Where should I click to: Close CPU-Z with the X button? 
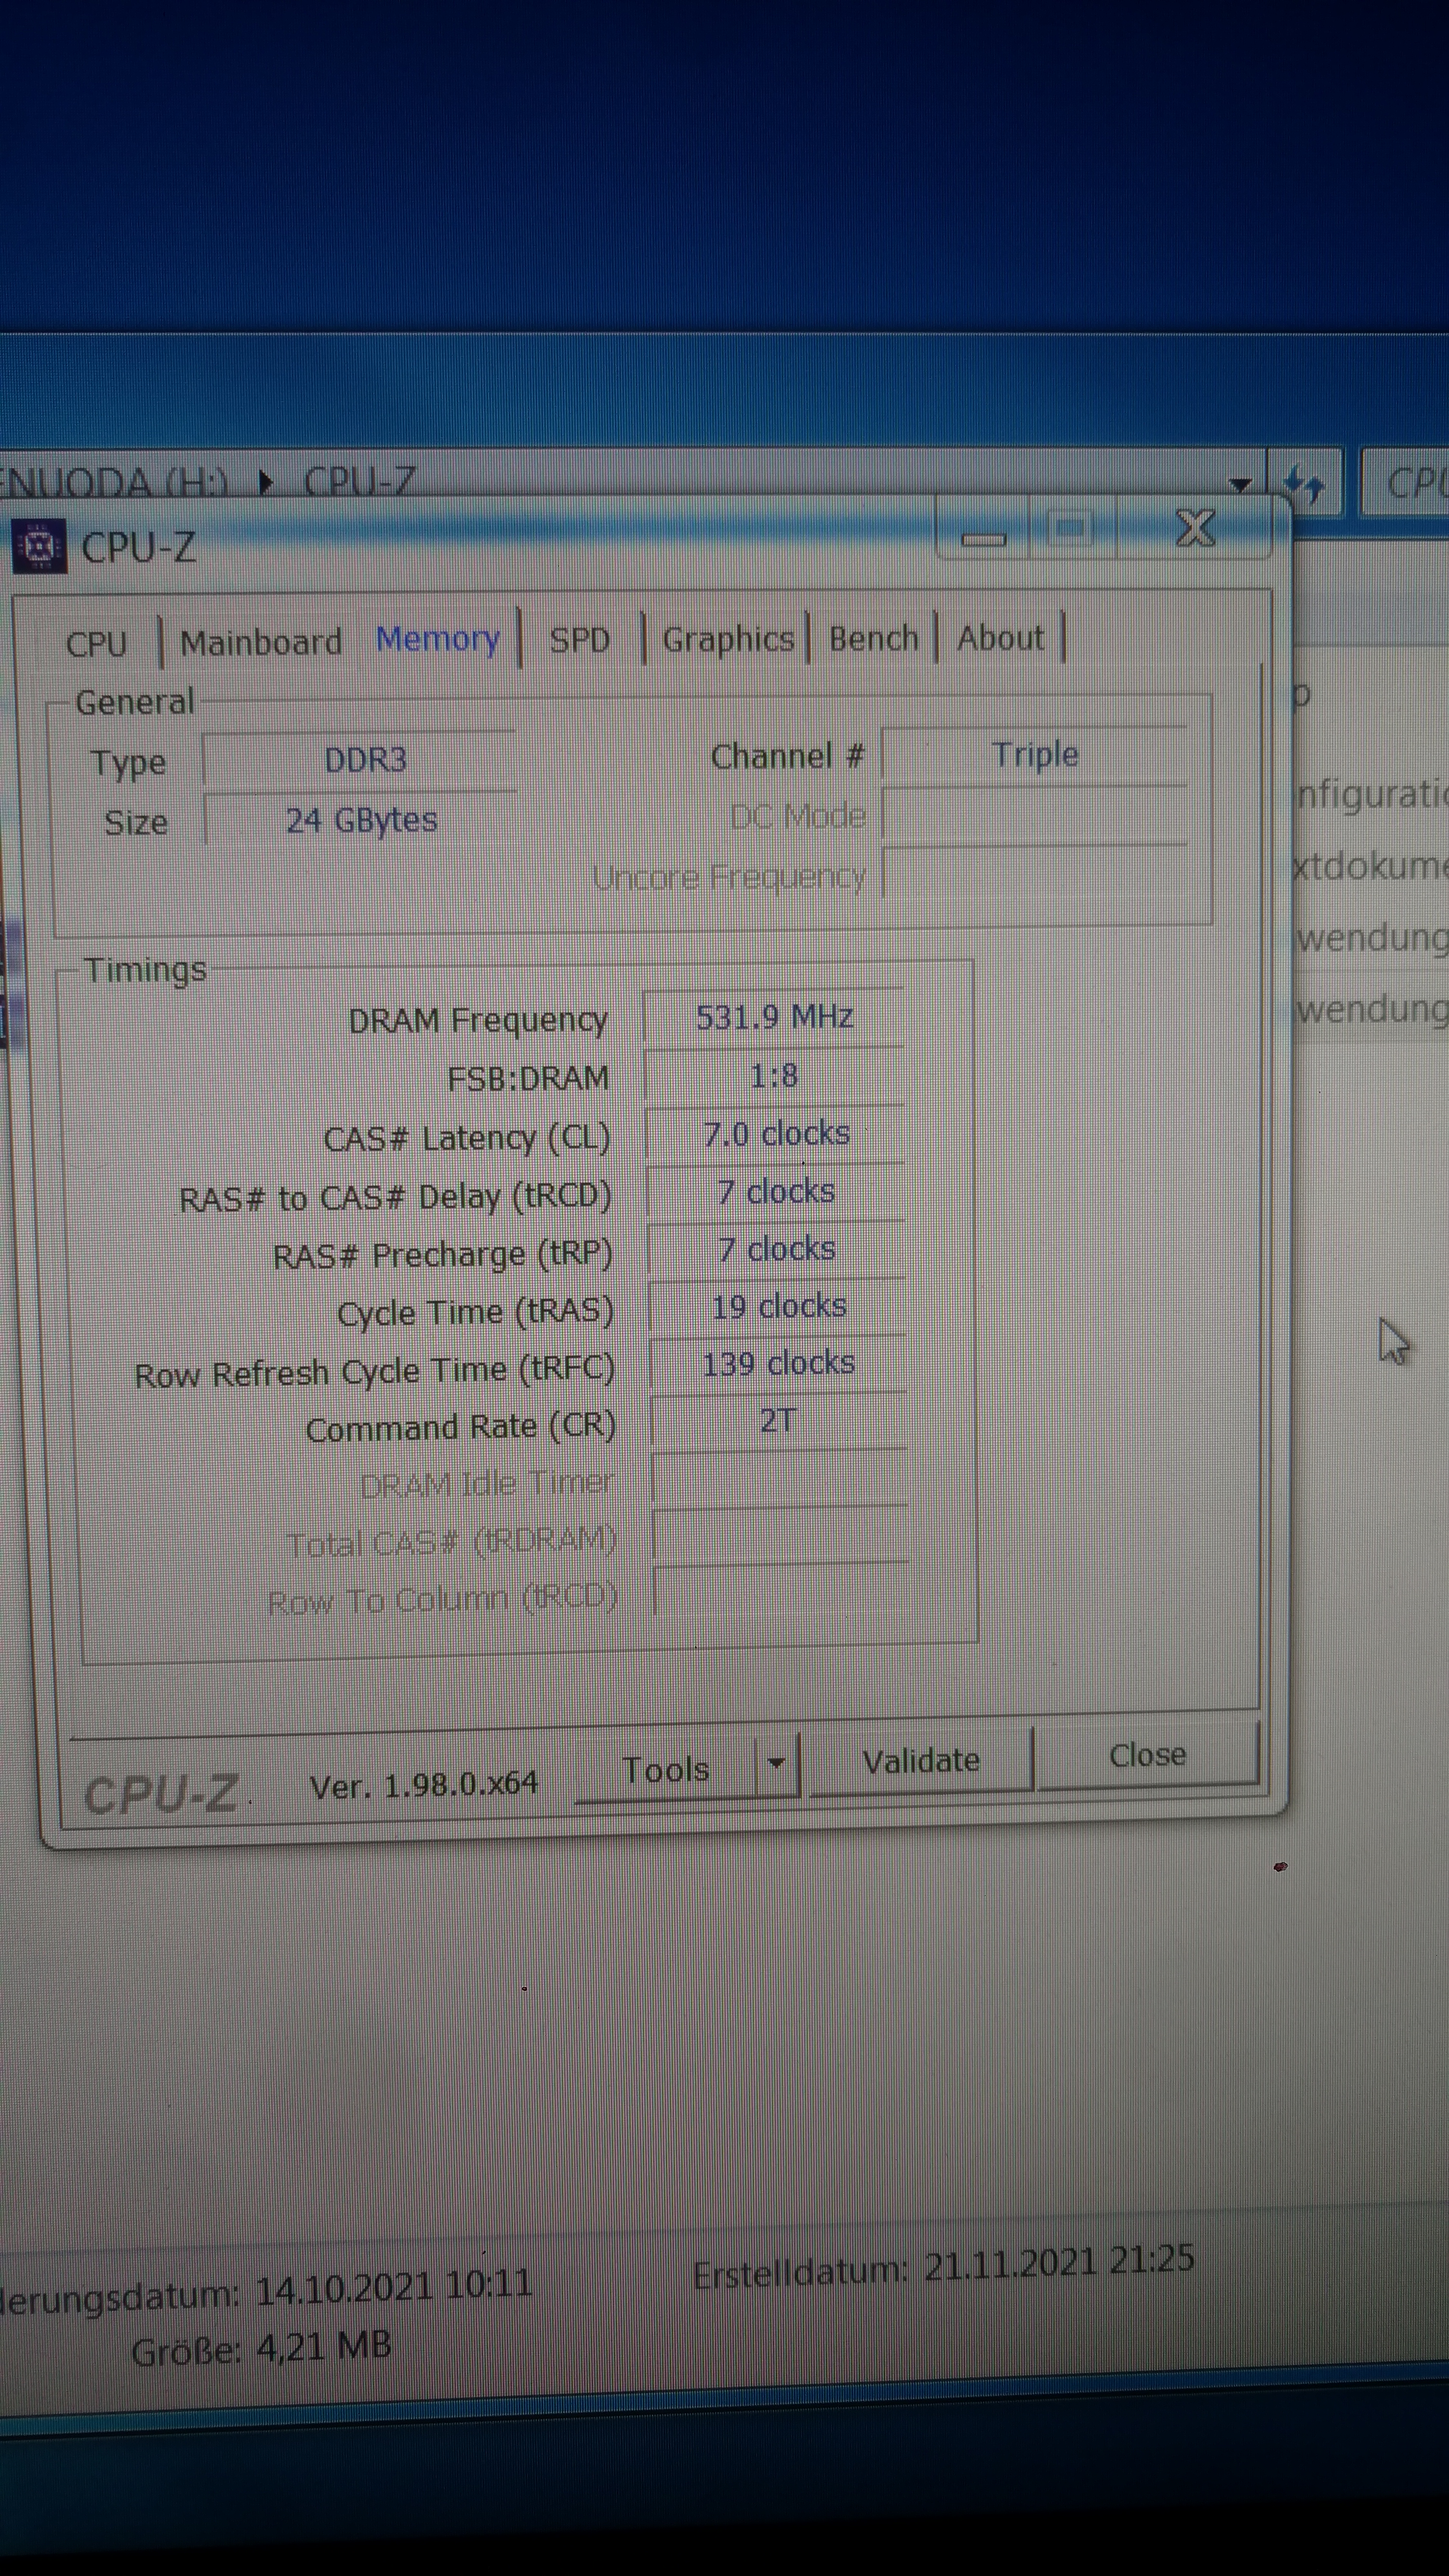tap(1195, 528)
